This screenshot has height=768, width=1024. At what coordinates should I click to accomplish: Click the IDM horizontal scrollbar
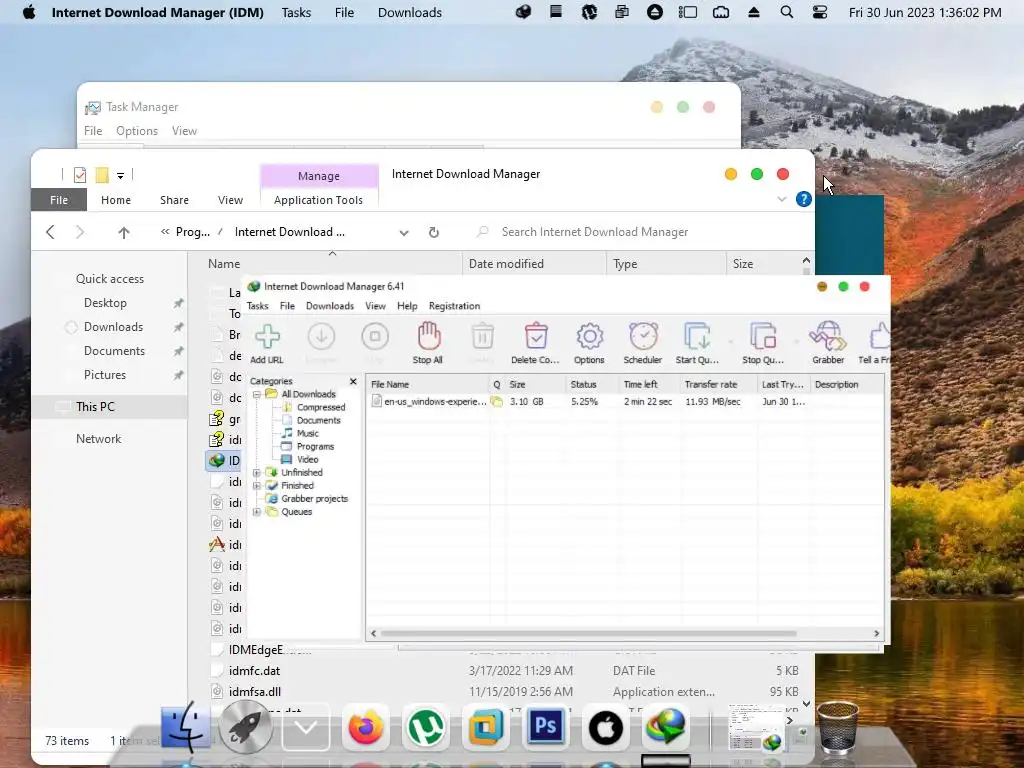point(588,633)
